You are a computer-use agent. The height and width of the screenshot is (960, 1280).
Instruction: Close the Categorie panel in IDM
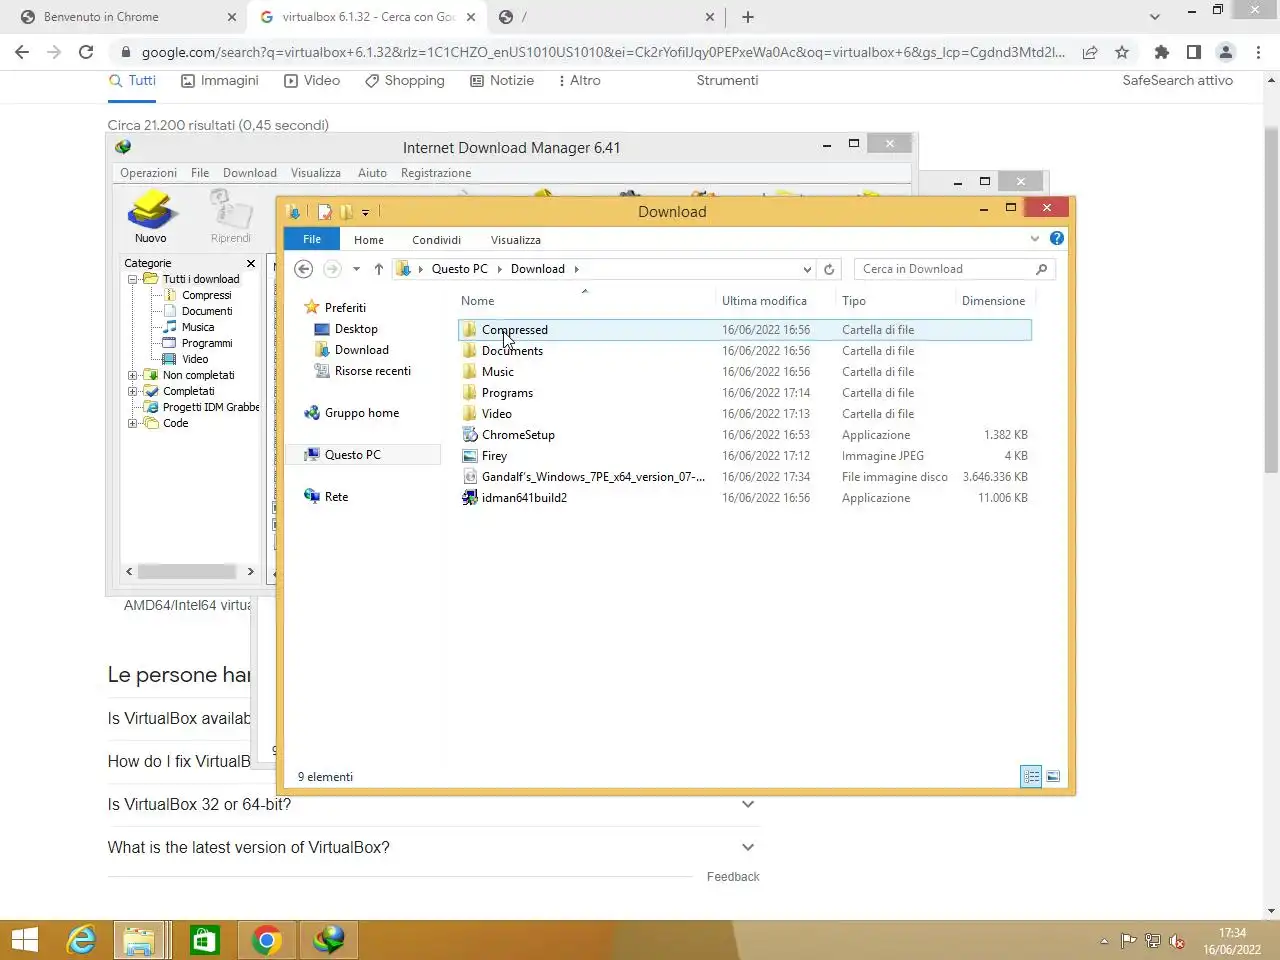click(x=251, y=263)
